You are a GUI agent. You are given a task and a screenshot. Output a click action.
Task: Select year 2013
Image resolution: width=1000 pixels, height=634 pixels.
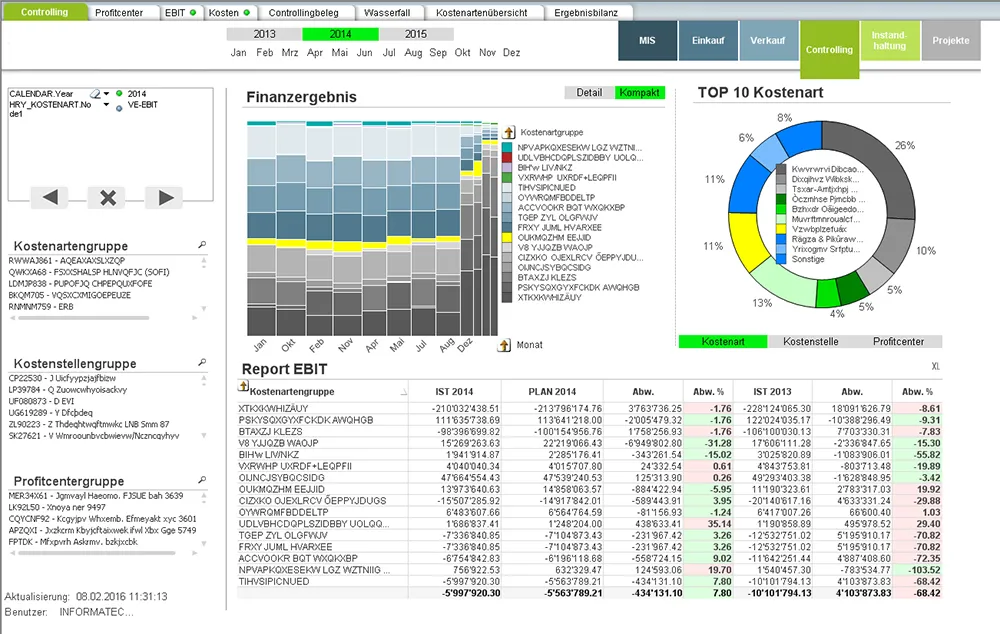(x=264, y=34)
